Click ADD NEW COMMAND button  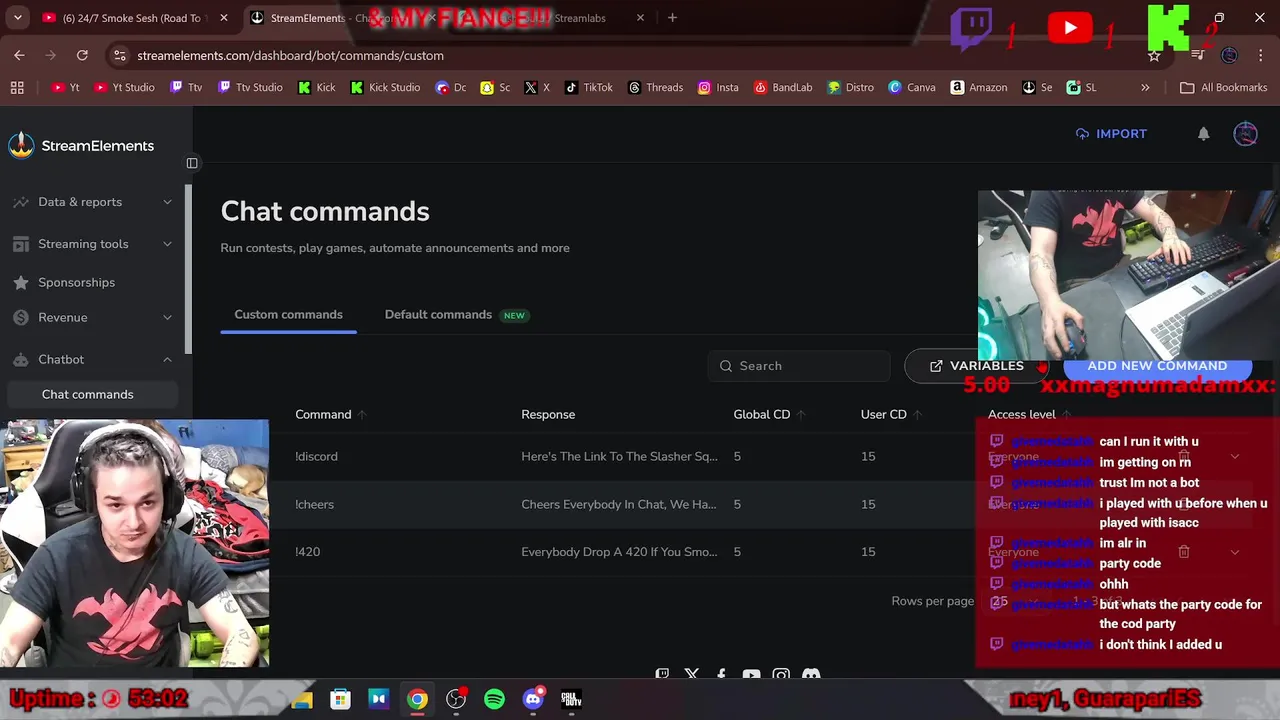[1157, 366]
